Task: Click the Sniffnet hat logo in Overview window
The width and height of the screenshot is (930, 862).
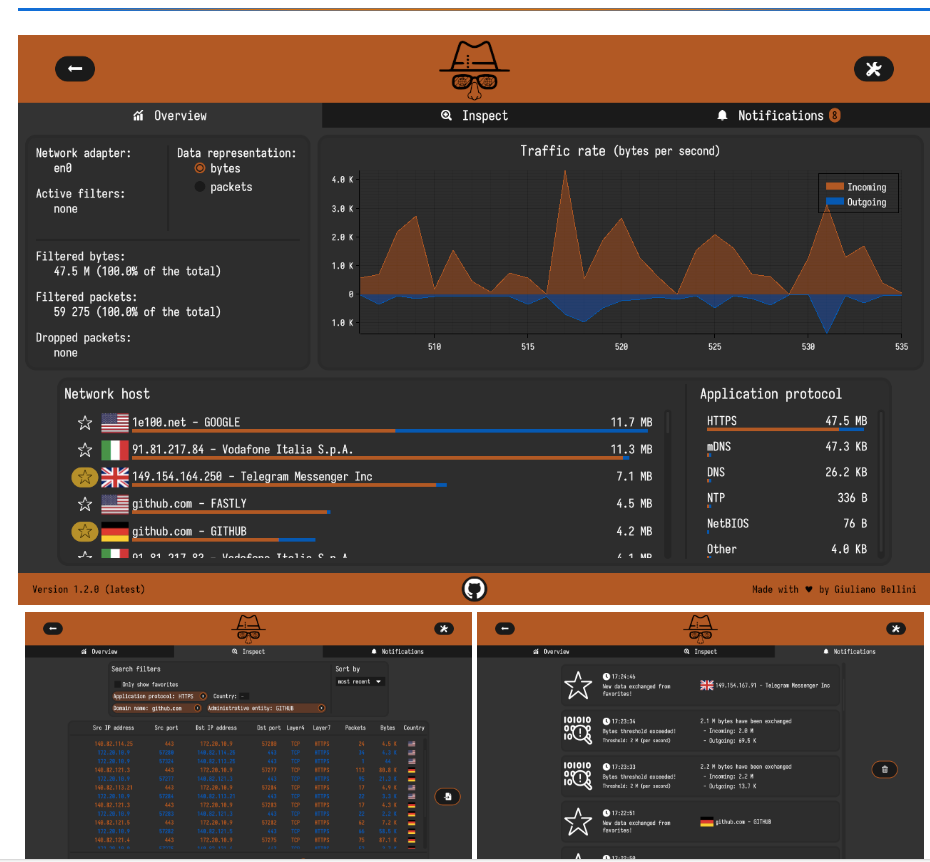Action: pos(474,70)
